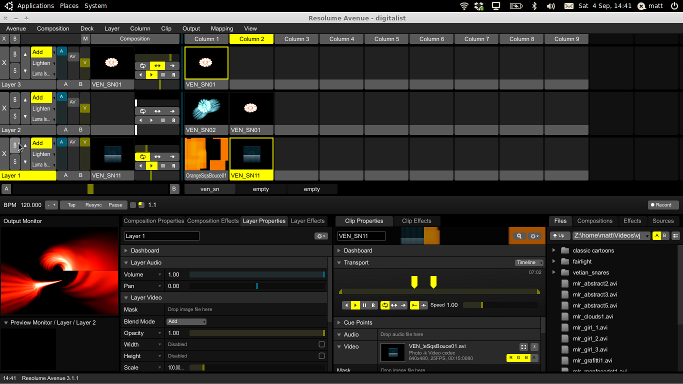The image size is (683, 384).
Task: Clear Layer 3 with its X button
Action: tap(4, 63)
